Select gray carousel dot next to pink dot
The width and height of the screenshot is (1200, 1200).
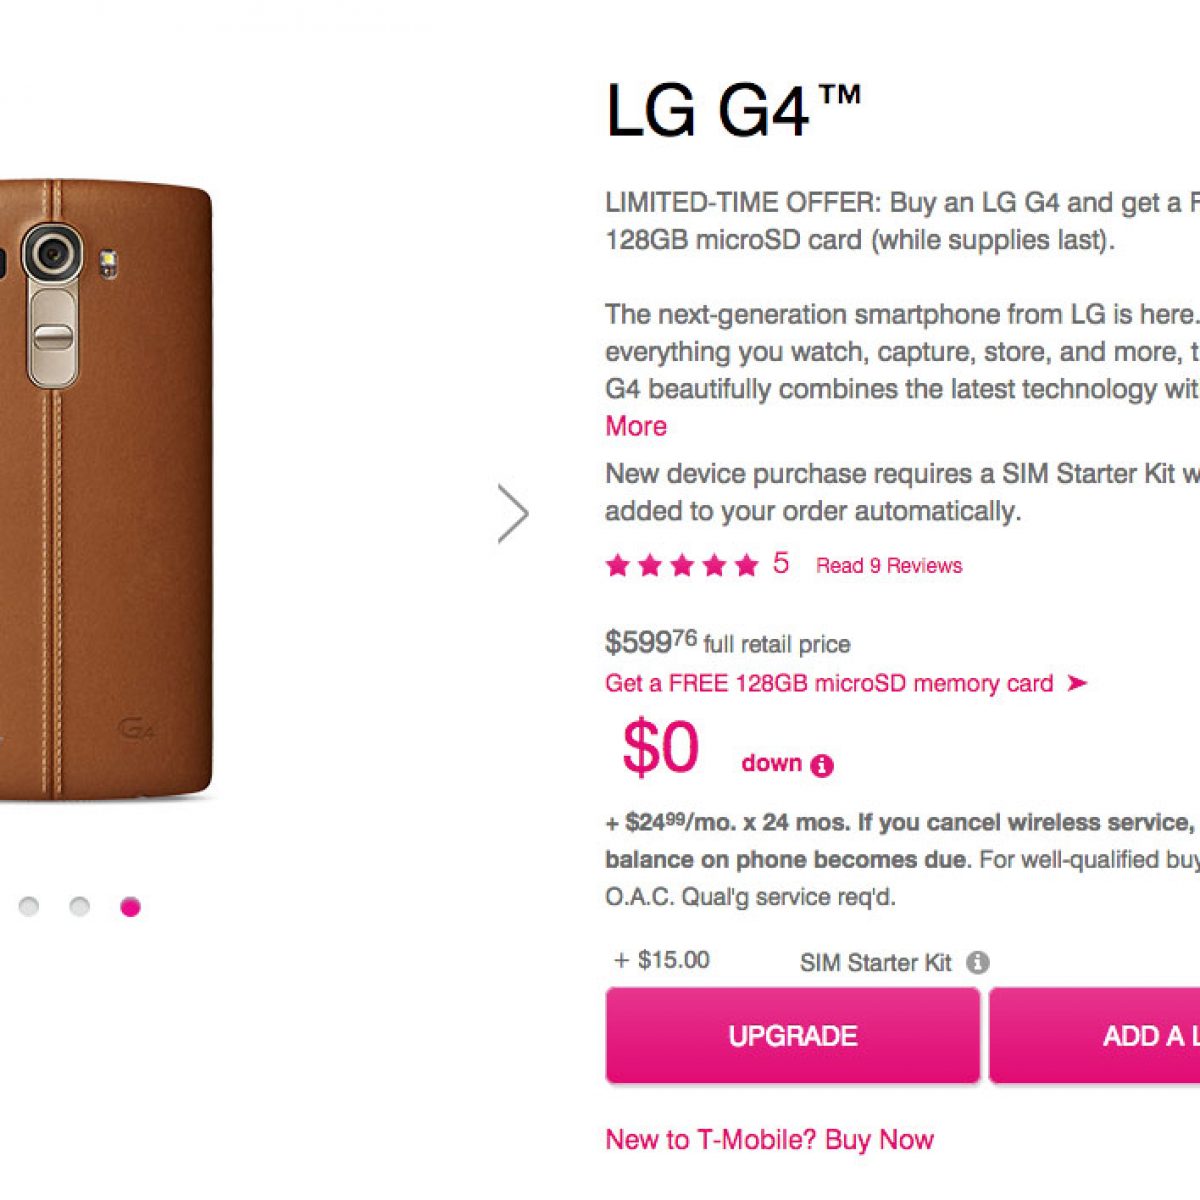pos(79,907)
